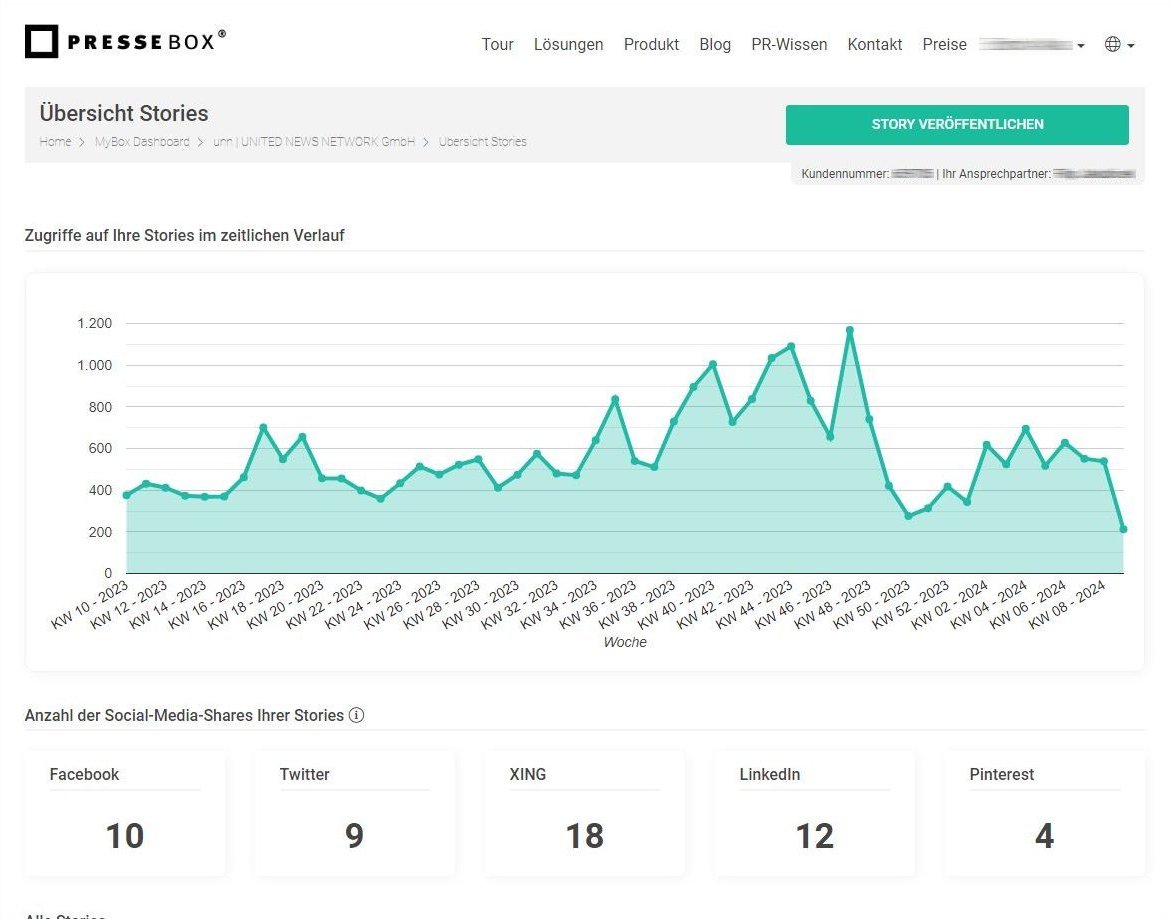
Task: Click the XING shares card
Action: 584,812
